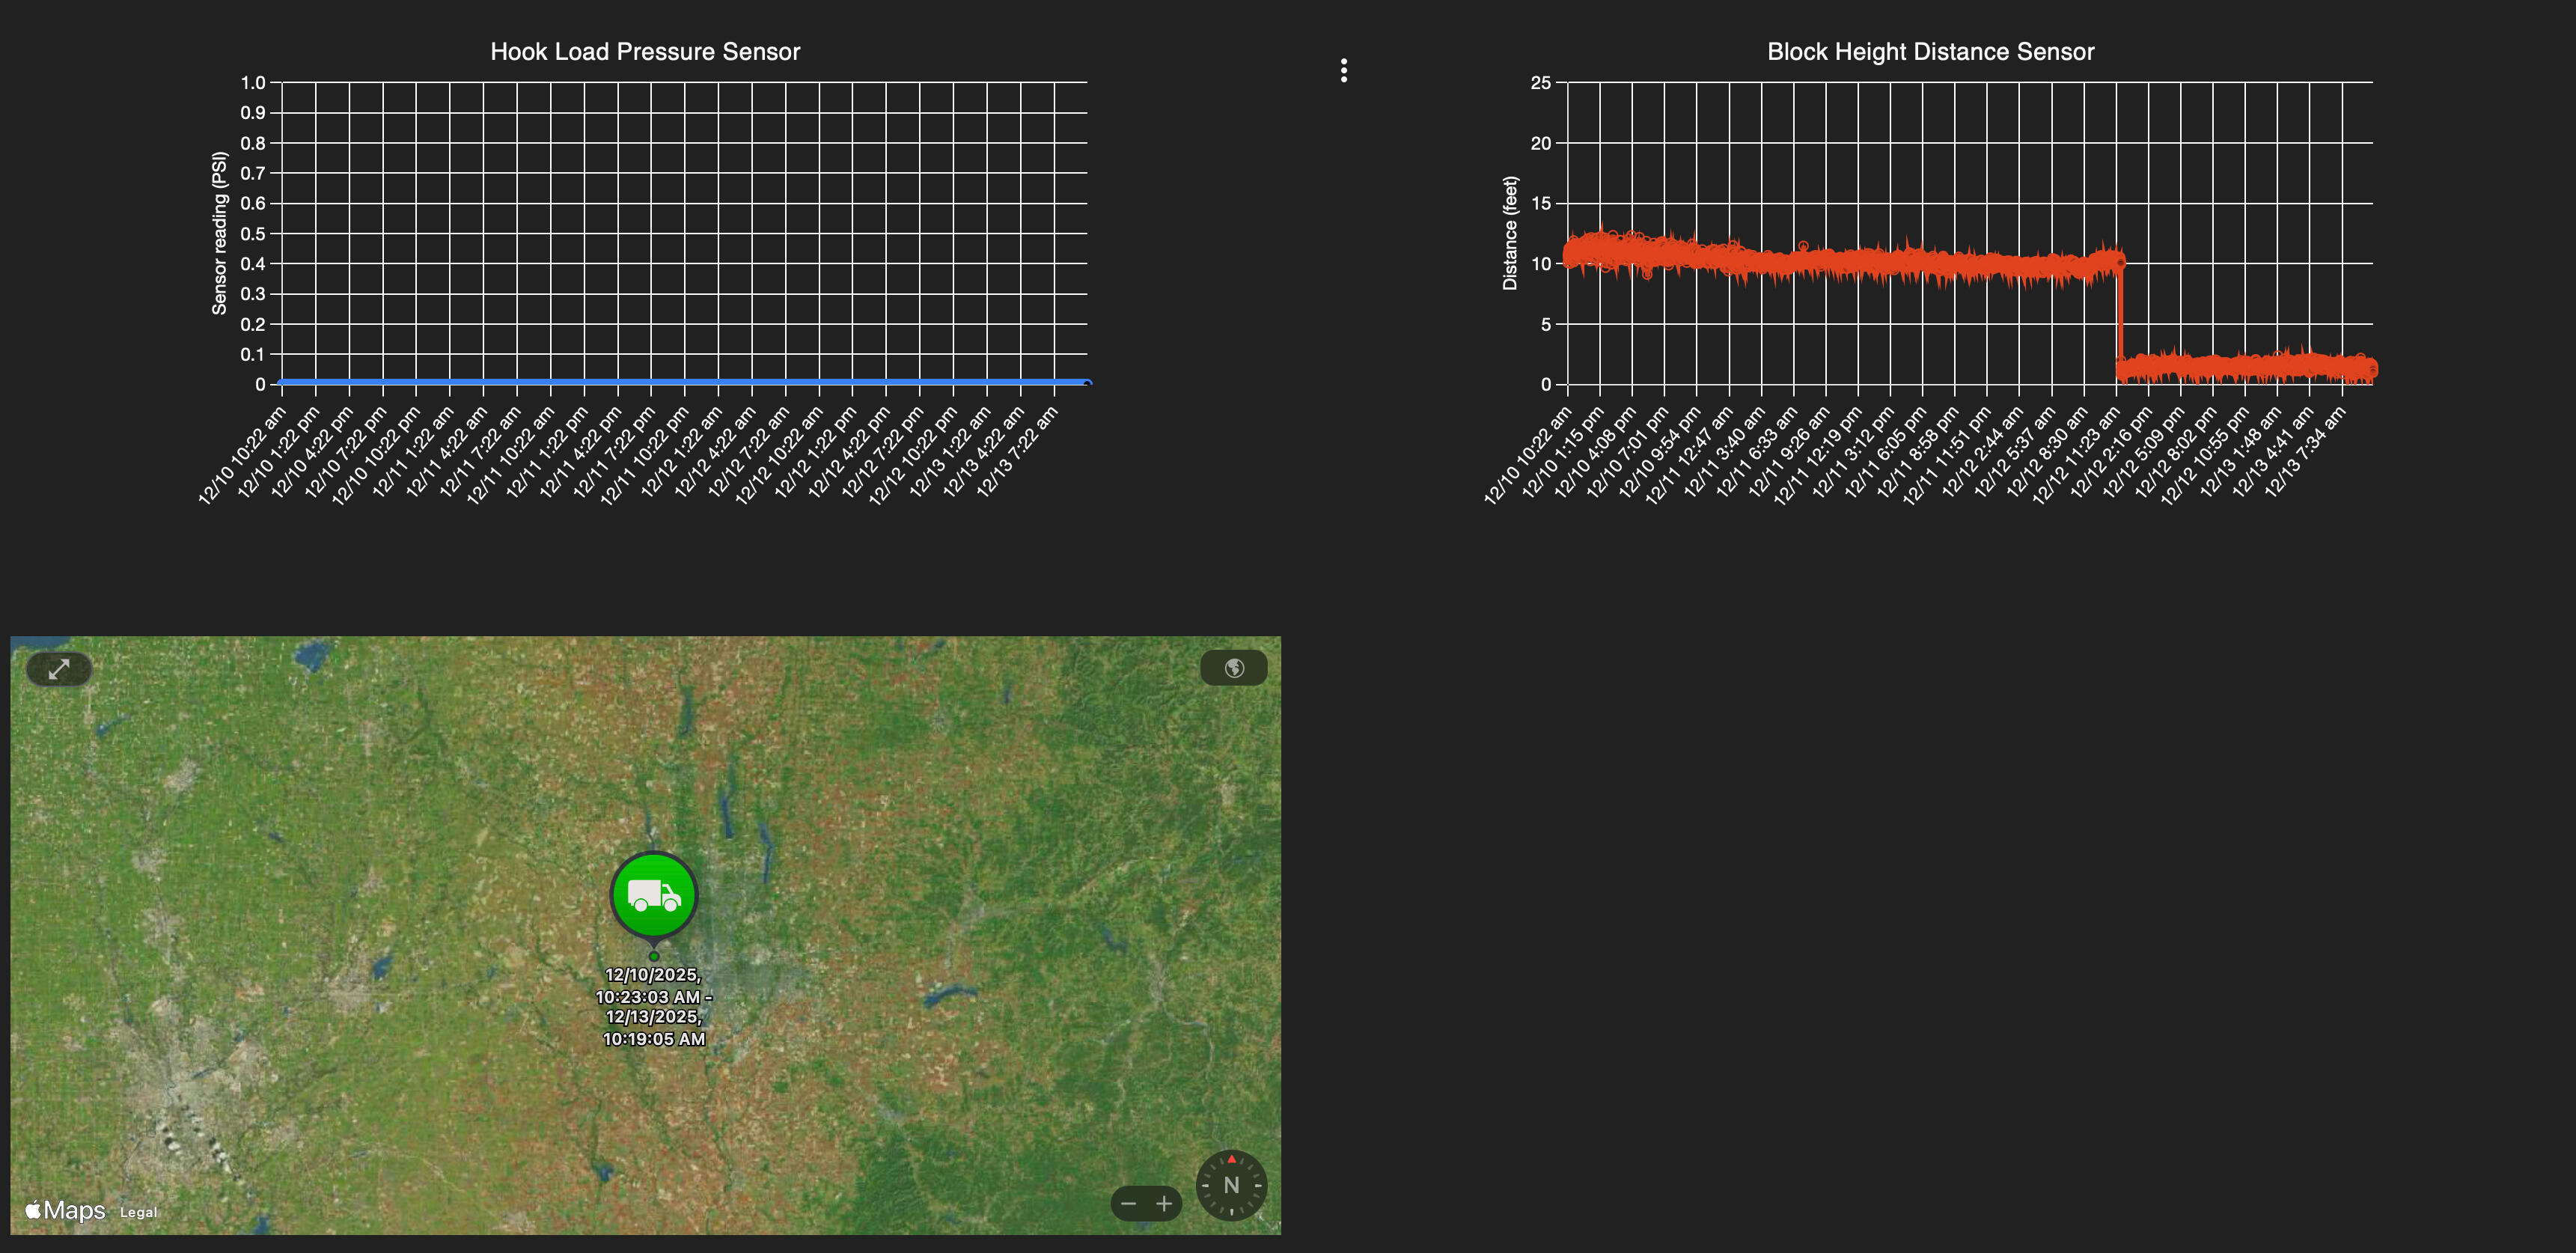Click the Block Height Distance Sensor title

coord(1930,52)
